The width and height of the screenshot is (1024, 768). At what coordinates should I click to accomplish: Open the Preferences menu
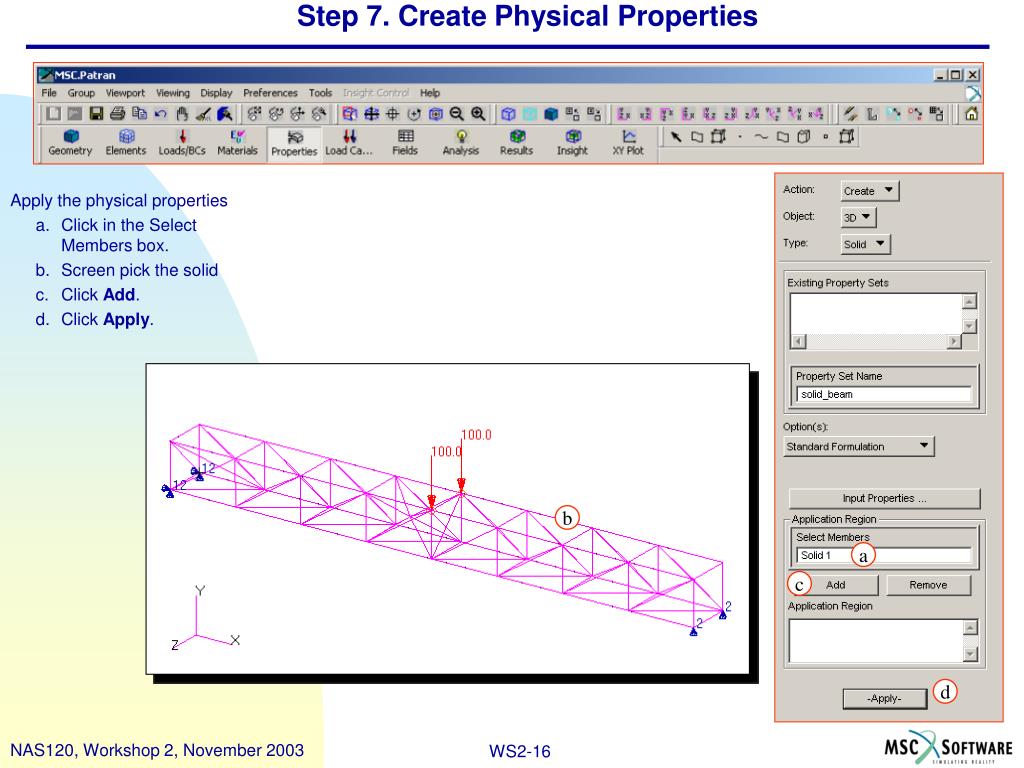270,93
